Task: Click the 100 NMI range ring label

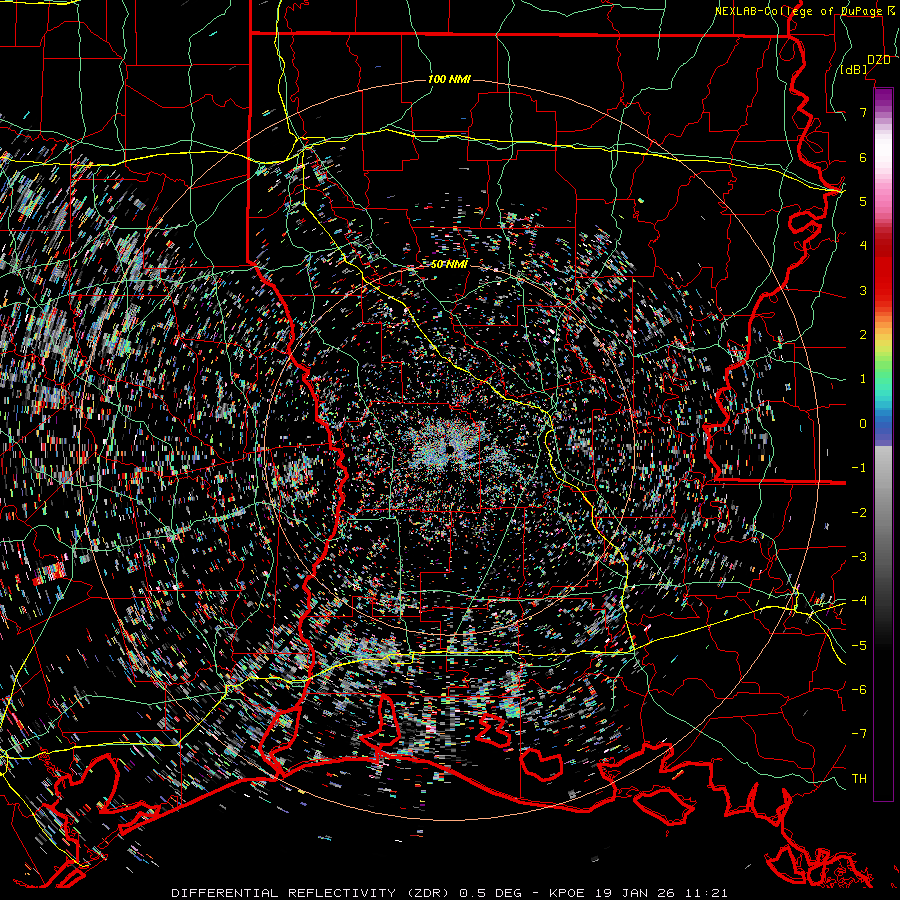Action: [449, 79]
